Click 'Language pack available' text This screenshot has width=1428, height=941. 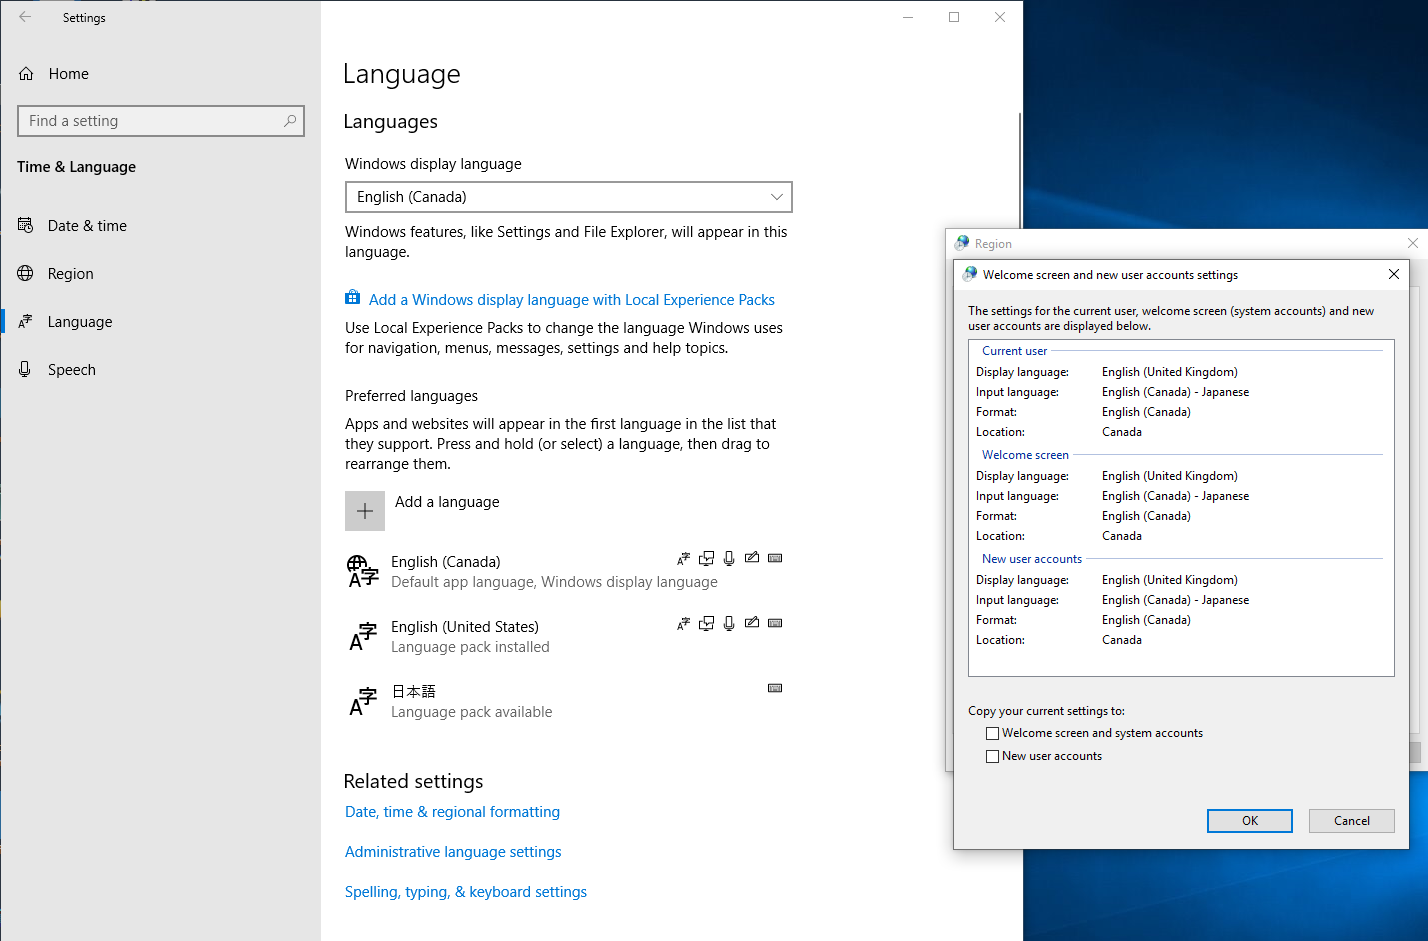click(x=471, y=712)
